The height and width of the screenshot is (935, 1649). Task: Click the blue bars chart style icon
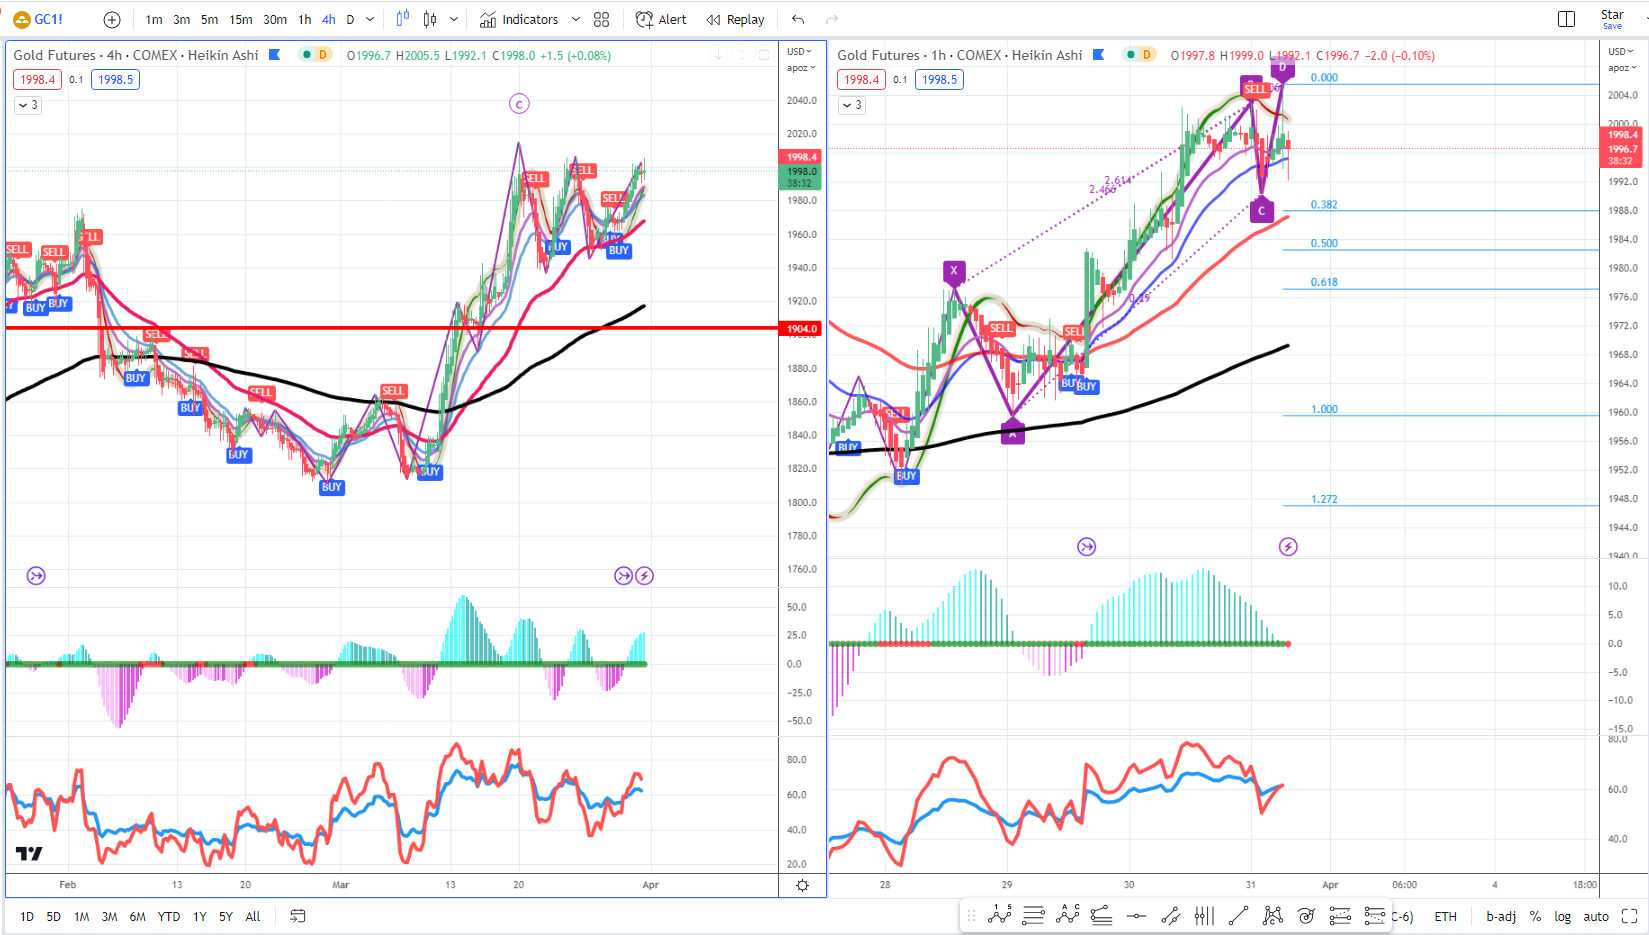click(402, 19)
